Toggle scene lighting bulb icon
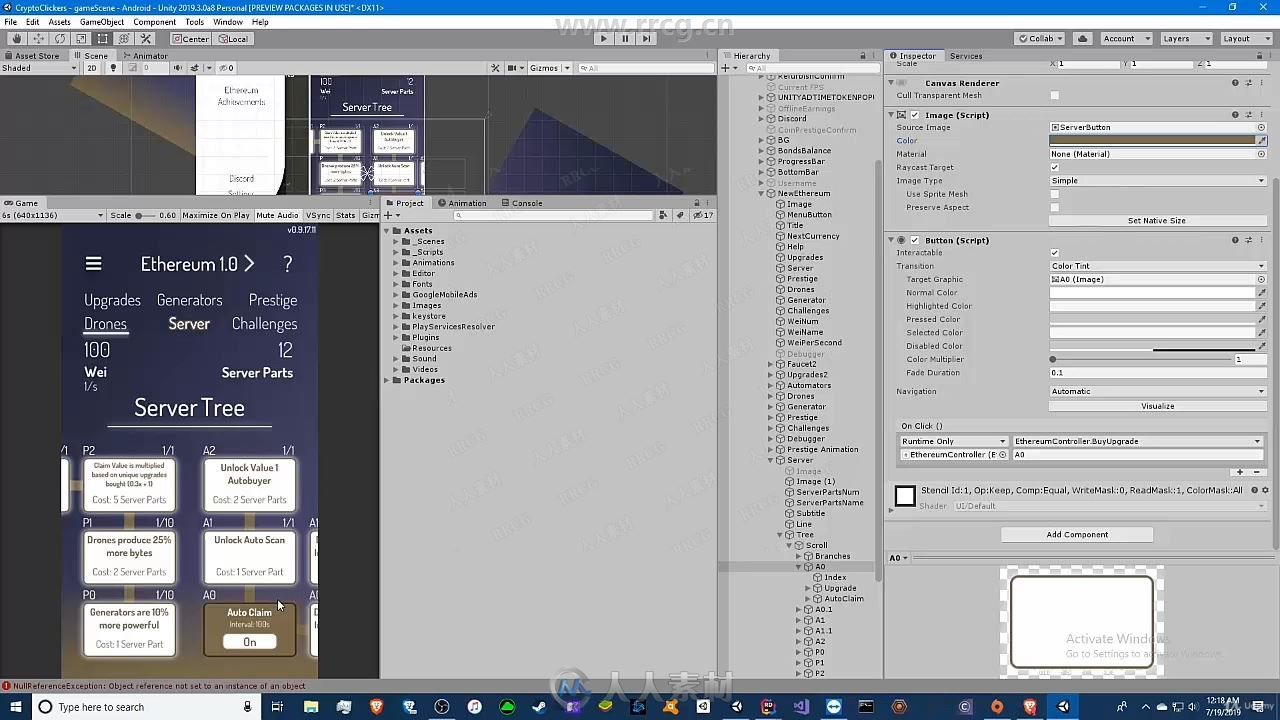The height and width of the screenshot is (720, 1280). (113, 68)
